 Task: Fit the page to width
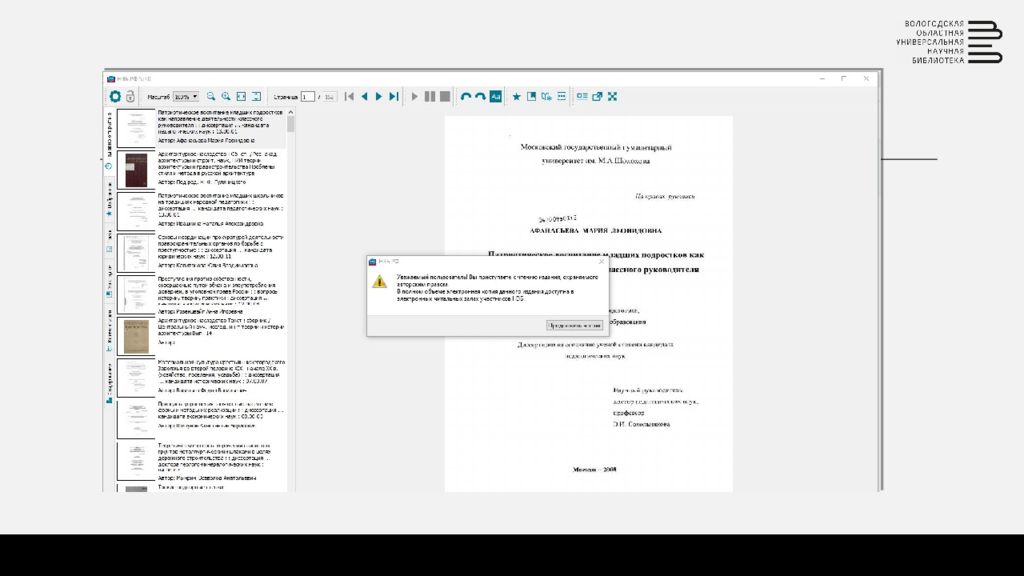tap(241, 97)
